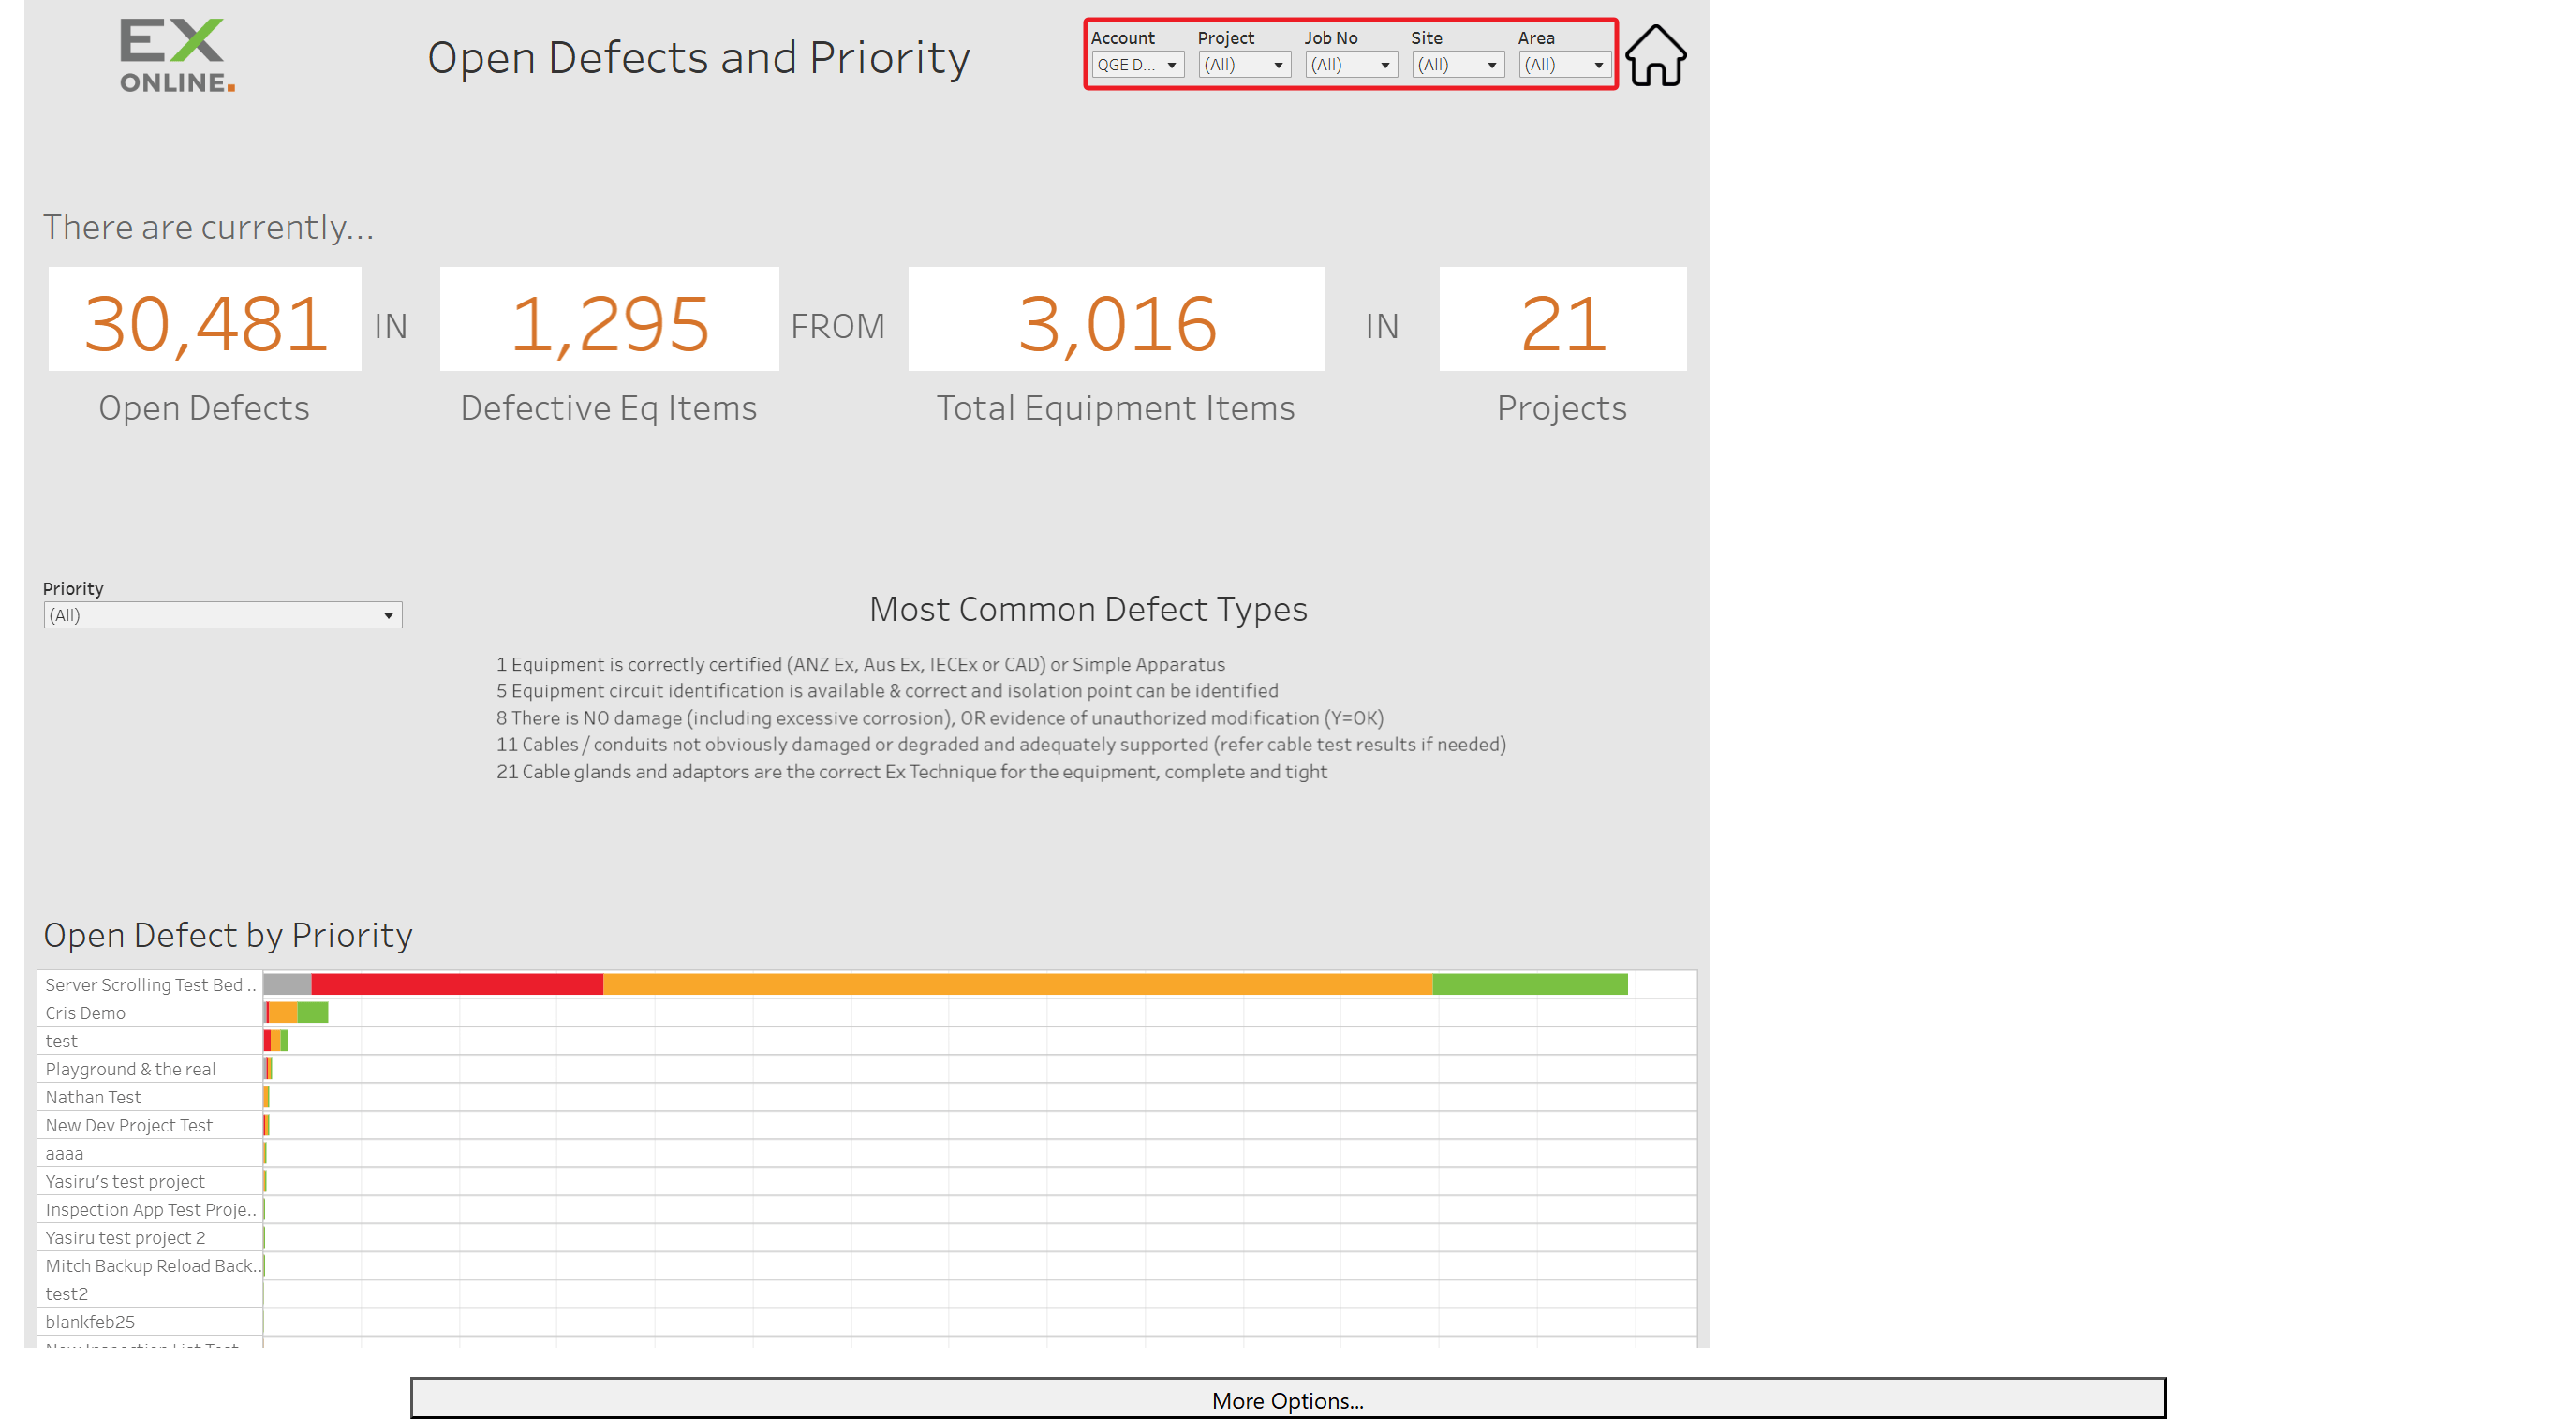The width and height of the screenshot is (2576, 1419).
Task: Click red segment of Server Scrolling Test Bed bar
Action: 457,984
